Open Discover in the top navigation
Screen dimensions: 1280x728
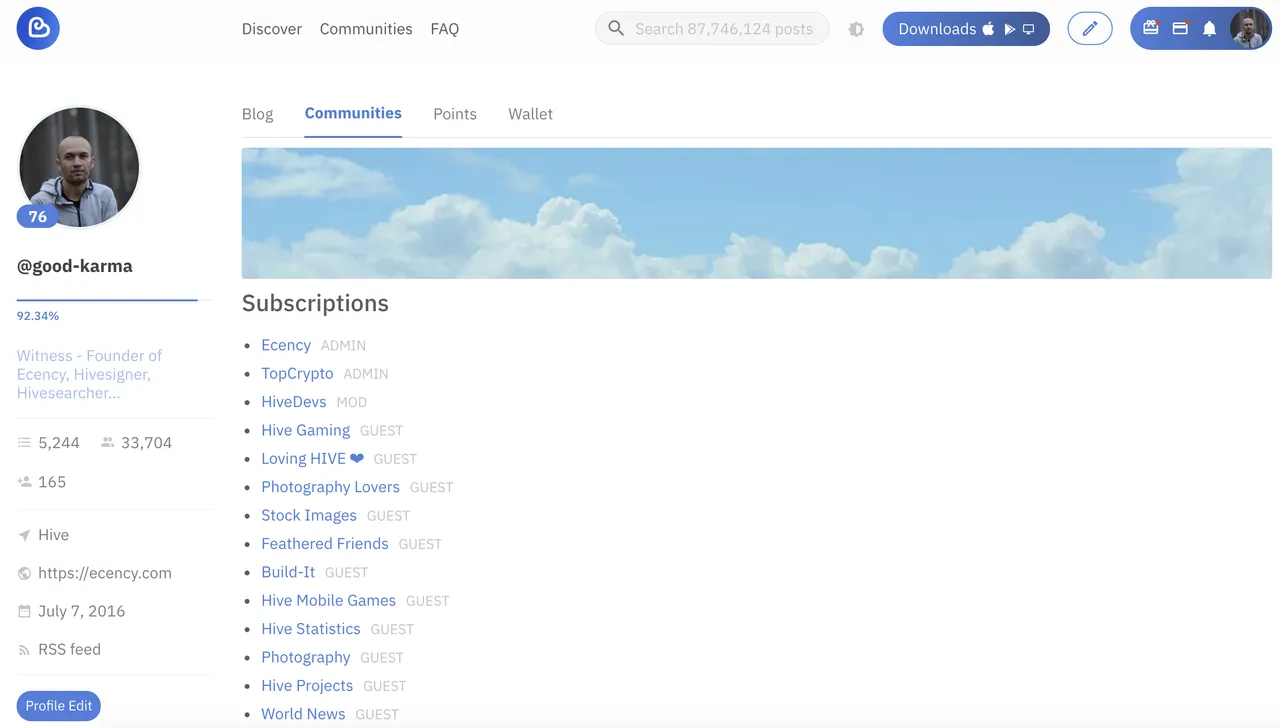pos(272,29)
